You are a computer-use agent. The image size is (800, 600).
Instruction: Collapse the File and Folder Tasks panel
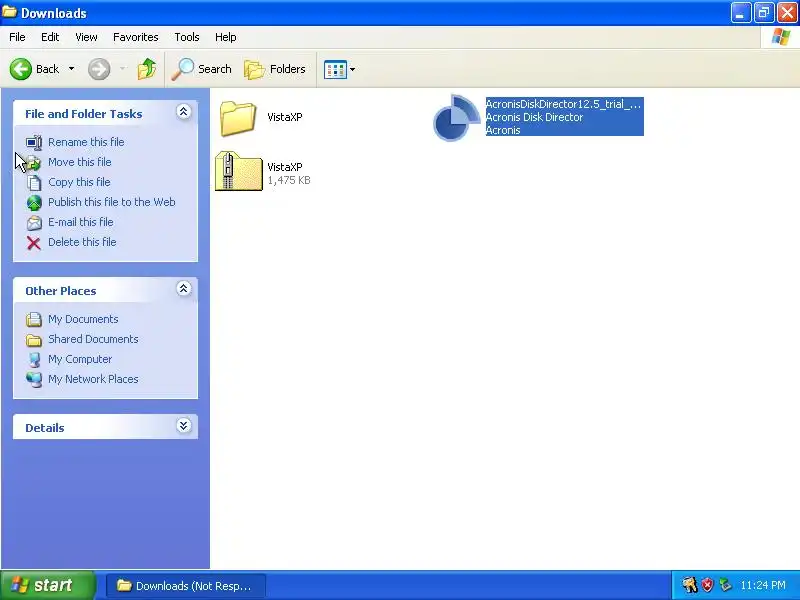[184, 112]
